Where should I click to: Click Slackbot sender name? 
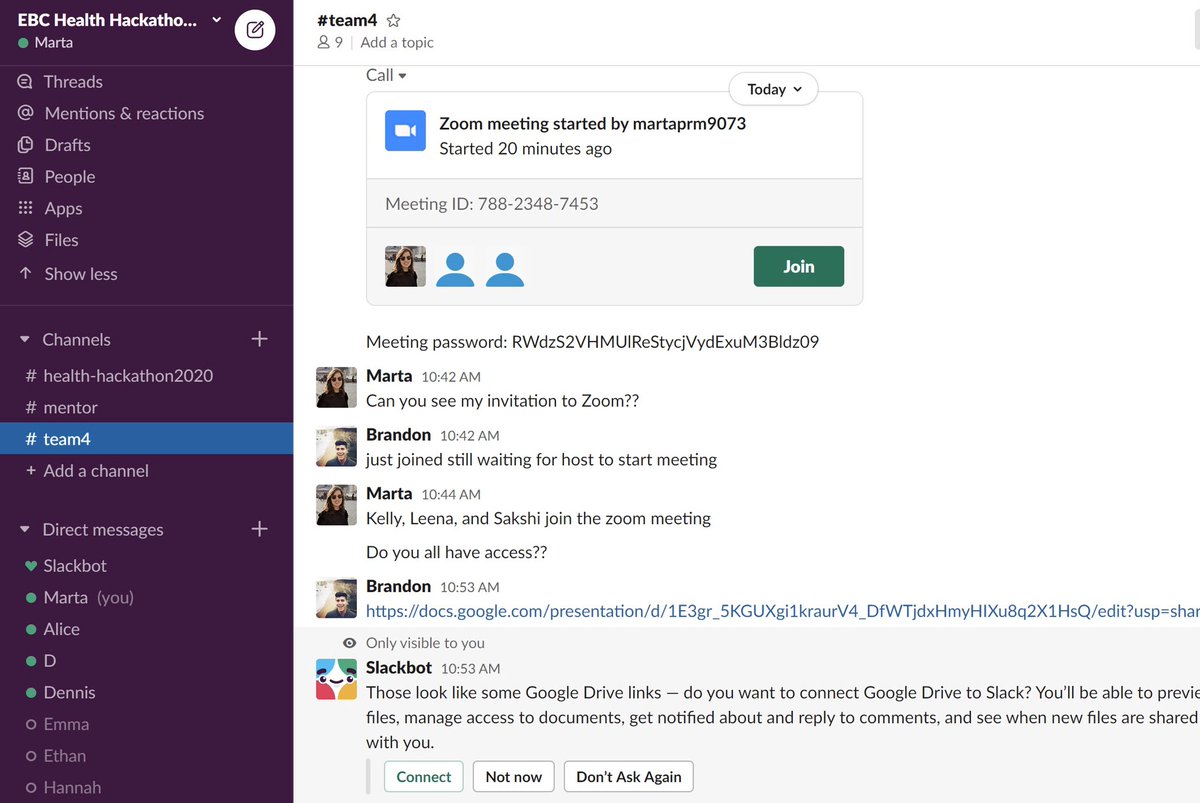click(x=399, y=667)
